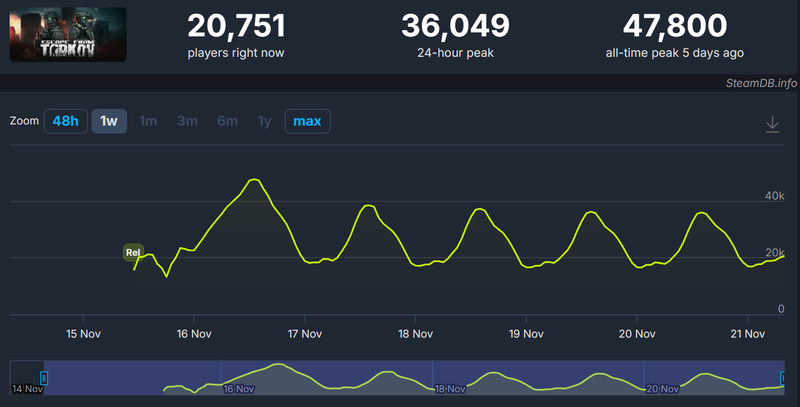The image size is (800, 407).
Task: Click the 36,049 24-hour peak figure
Action: point(455,24)
